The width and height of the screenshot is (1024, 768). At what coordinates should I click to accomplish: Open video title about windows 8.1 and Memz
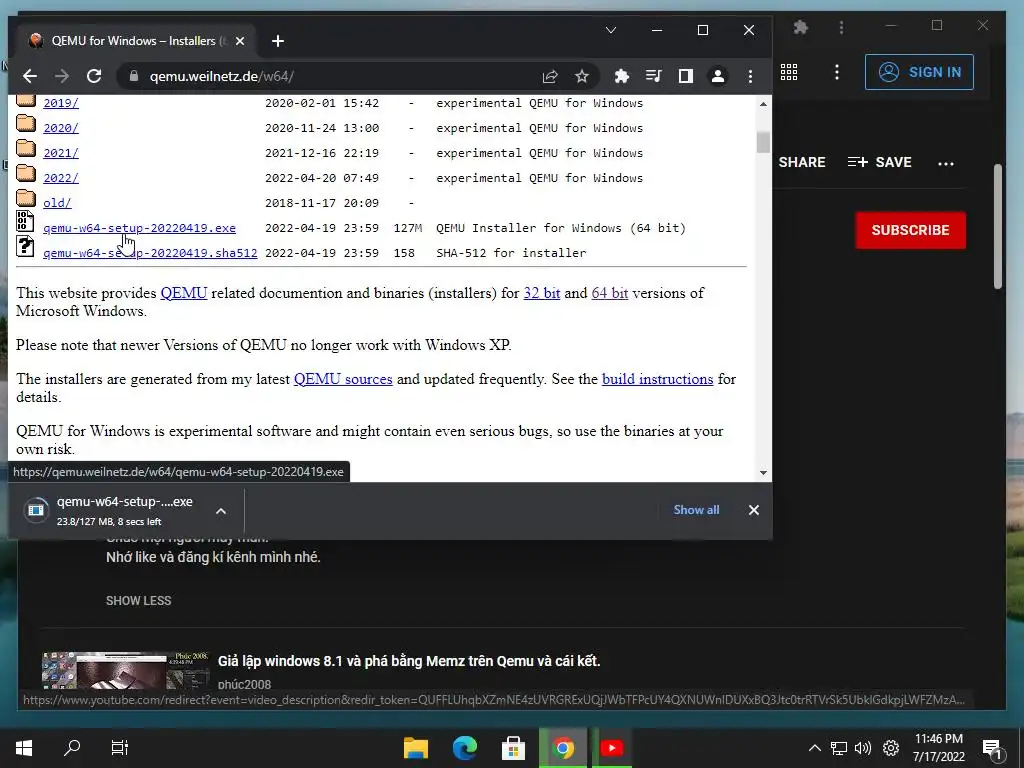pyautogui.click(x=409, y=661)
